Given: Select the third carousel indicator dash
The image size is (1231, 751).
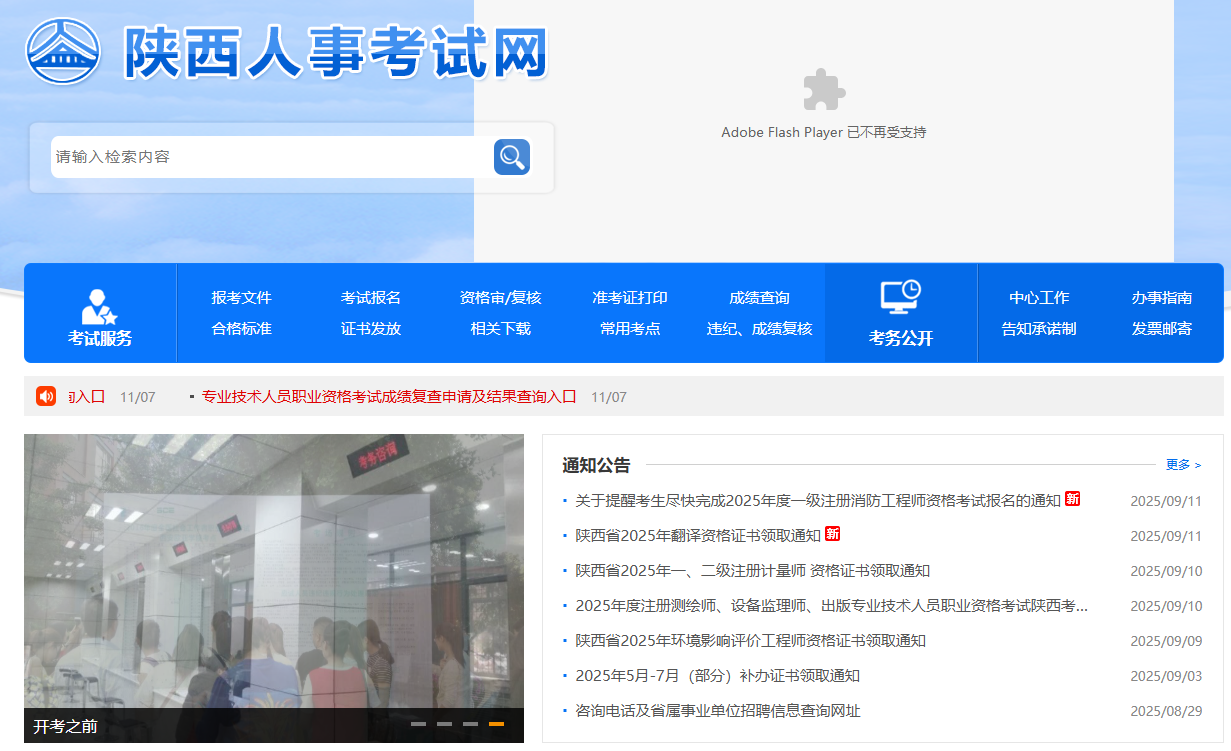Looking at the screenshot, I should (x=470, y=724).
